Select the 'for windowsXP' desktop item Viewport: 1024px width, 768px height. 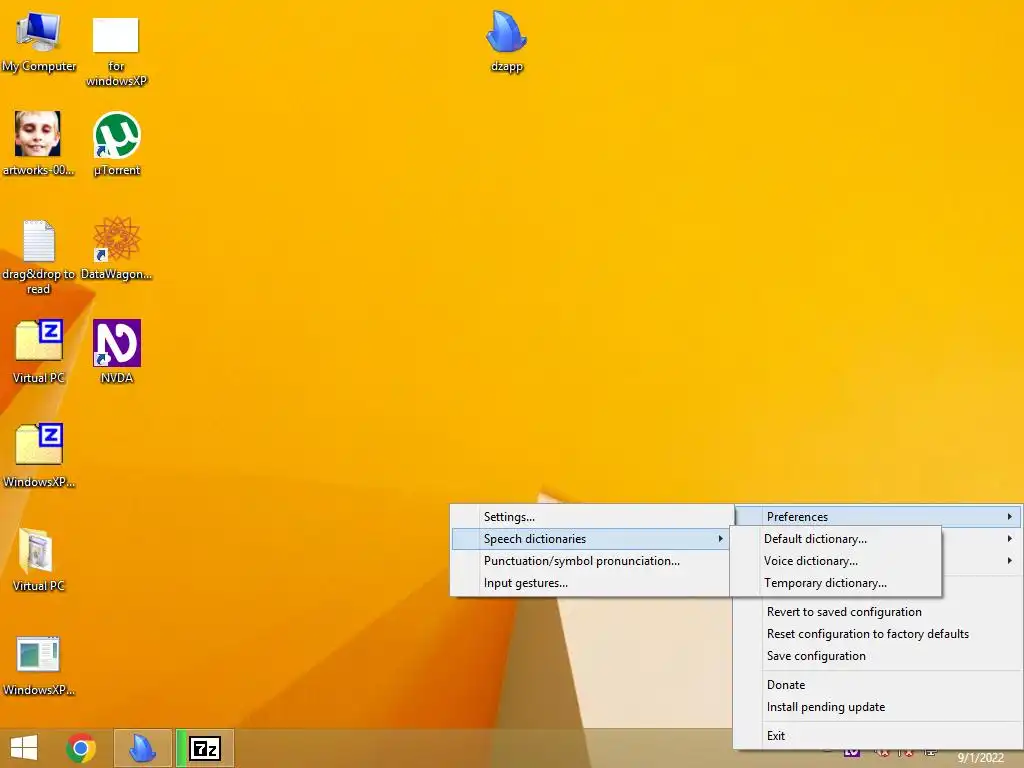point(116,51)
